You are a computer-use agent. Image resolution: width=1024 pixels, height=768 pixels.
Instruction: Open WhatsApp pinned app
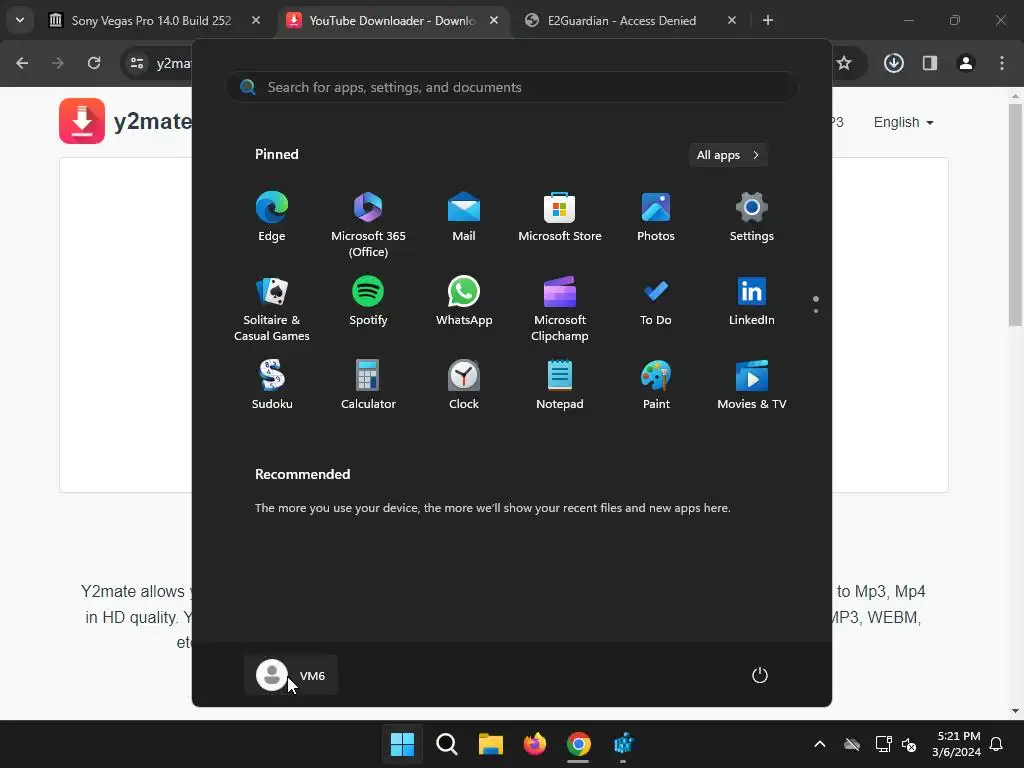pyautogui.click(x=464, y=302)
